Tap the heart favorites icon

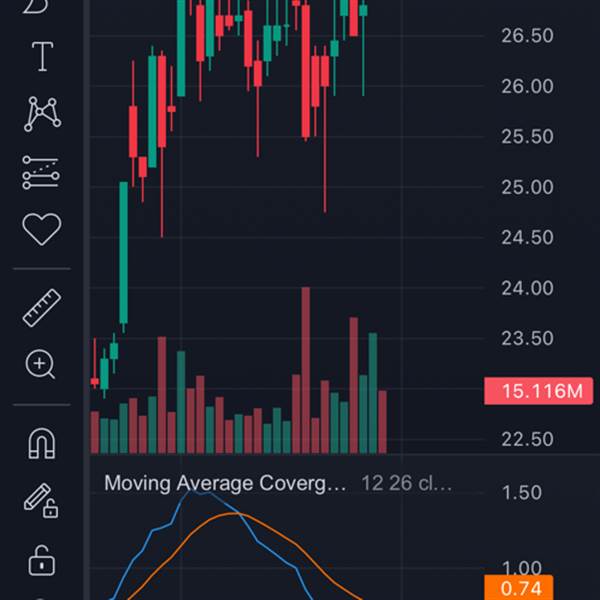[42, 229]
